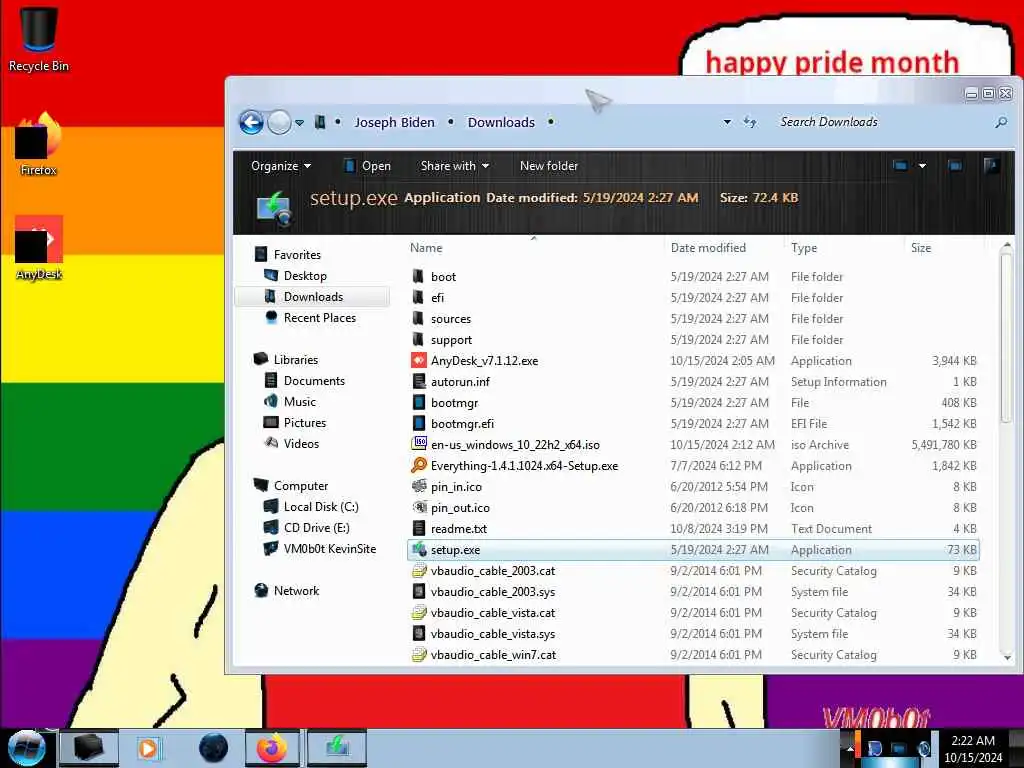Select the AnyDesk_v7.1.12.exe file icon
This screenshot has height=768, width=1024.
[x=419, y=360]
